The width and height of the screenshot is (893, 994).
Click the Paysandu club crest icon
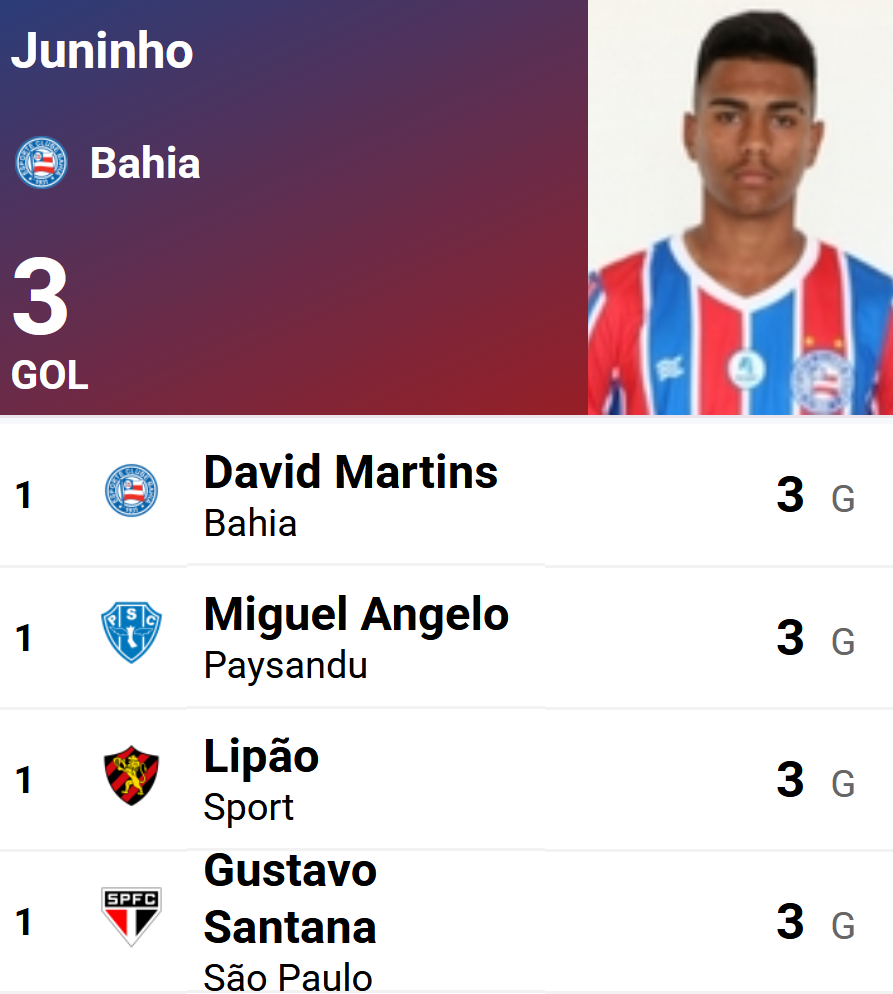131,632
